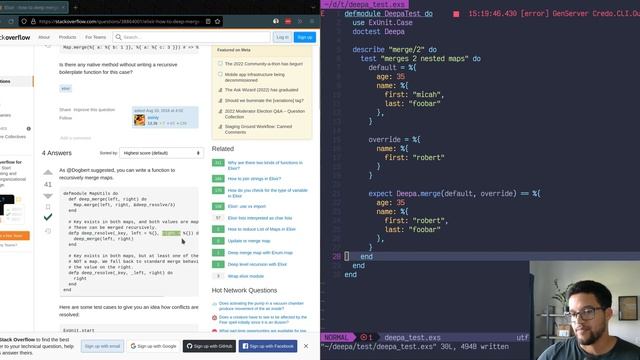This screenshot has height=360, width=640.
Task: Click the Follow link under the question
Action: click(x=65, y=118)
